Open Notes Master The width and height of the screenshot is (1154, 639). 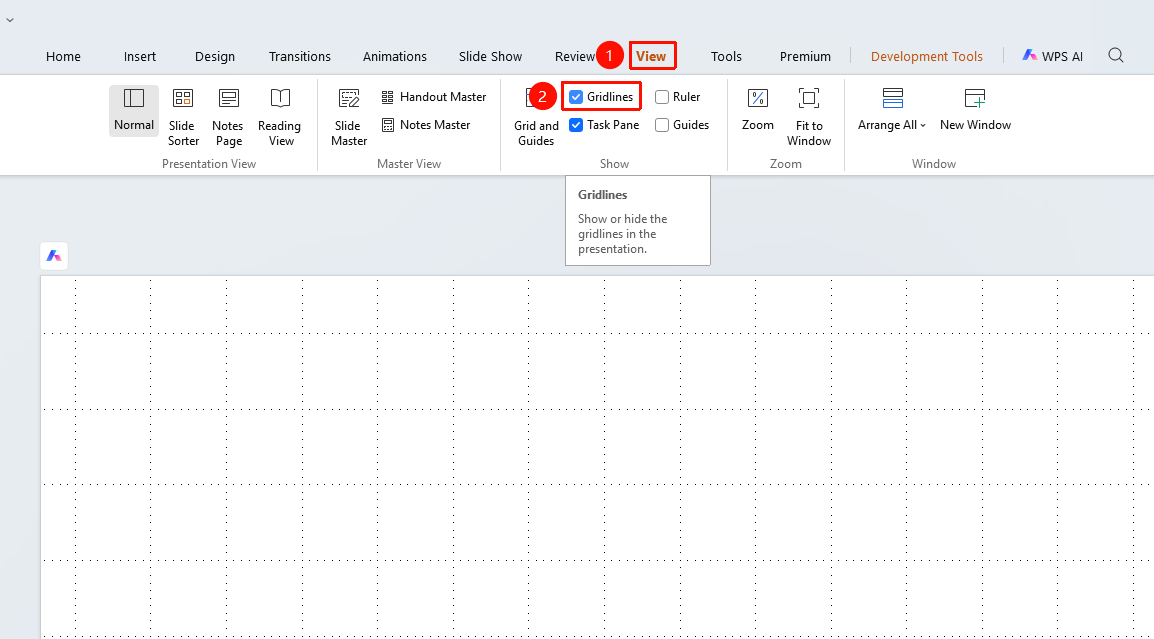coord(425,125)
